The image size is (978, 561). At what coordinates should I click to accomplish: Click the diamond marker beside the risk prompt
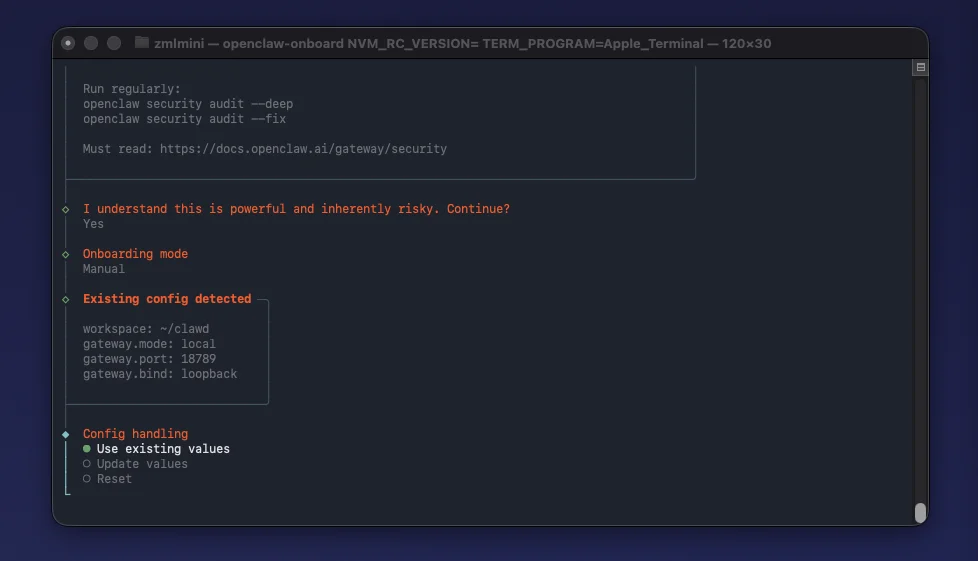pos(65,210)
